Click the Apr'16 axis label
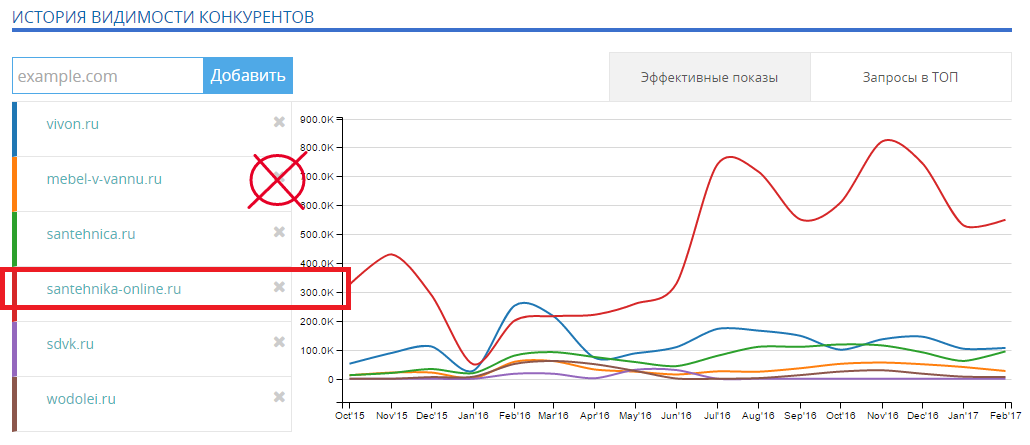Screen dimensions: 1030x445 (x=594, y=416)
